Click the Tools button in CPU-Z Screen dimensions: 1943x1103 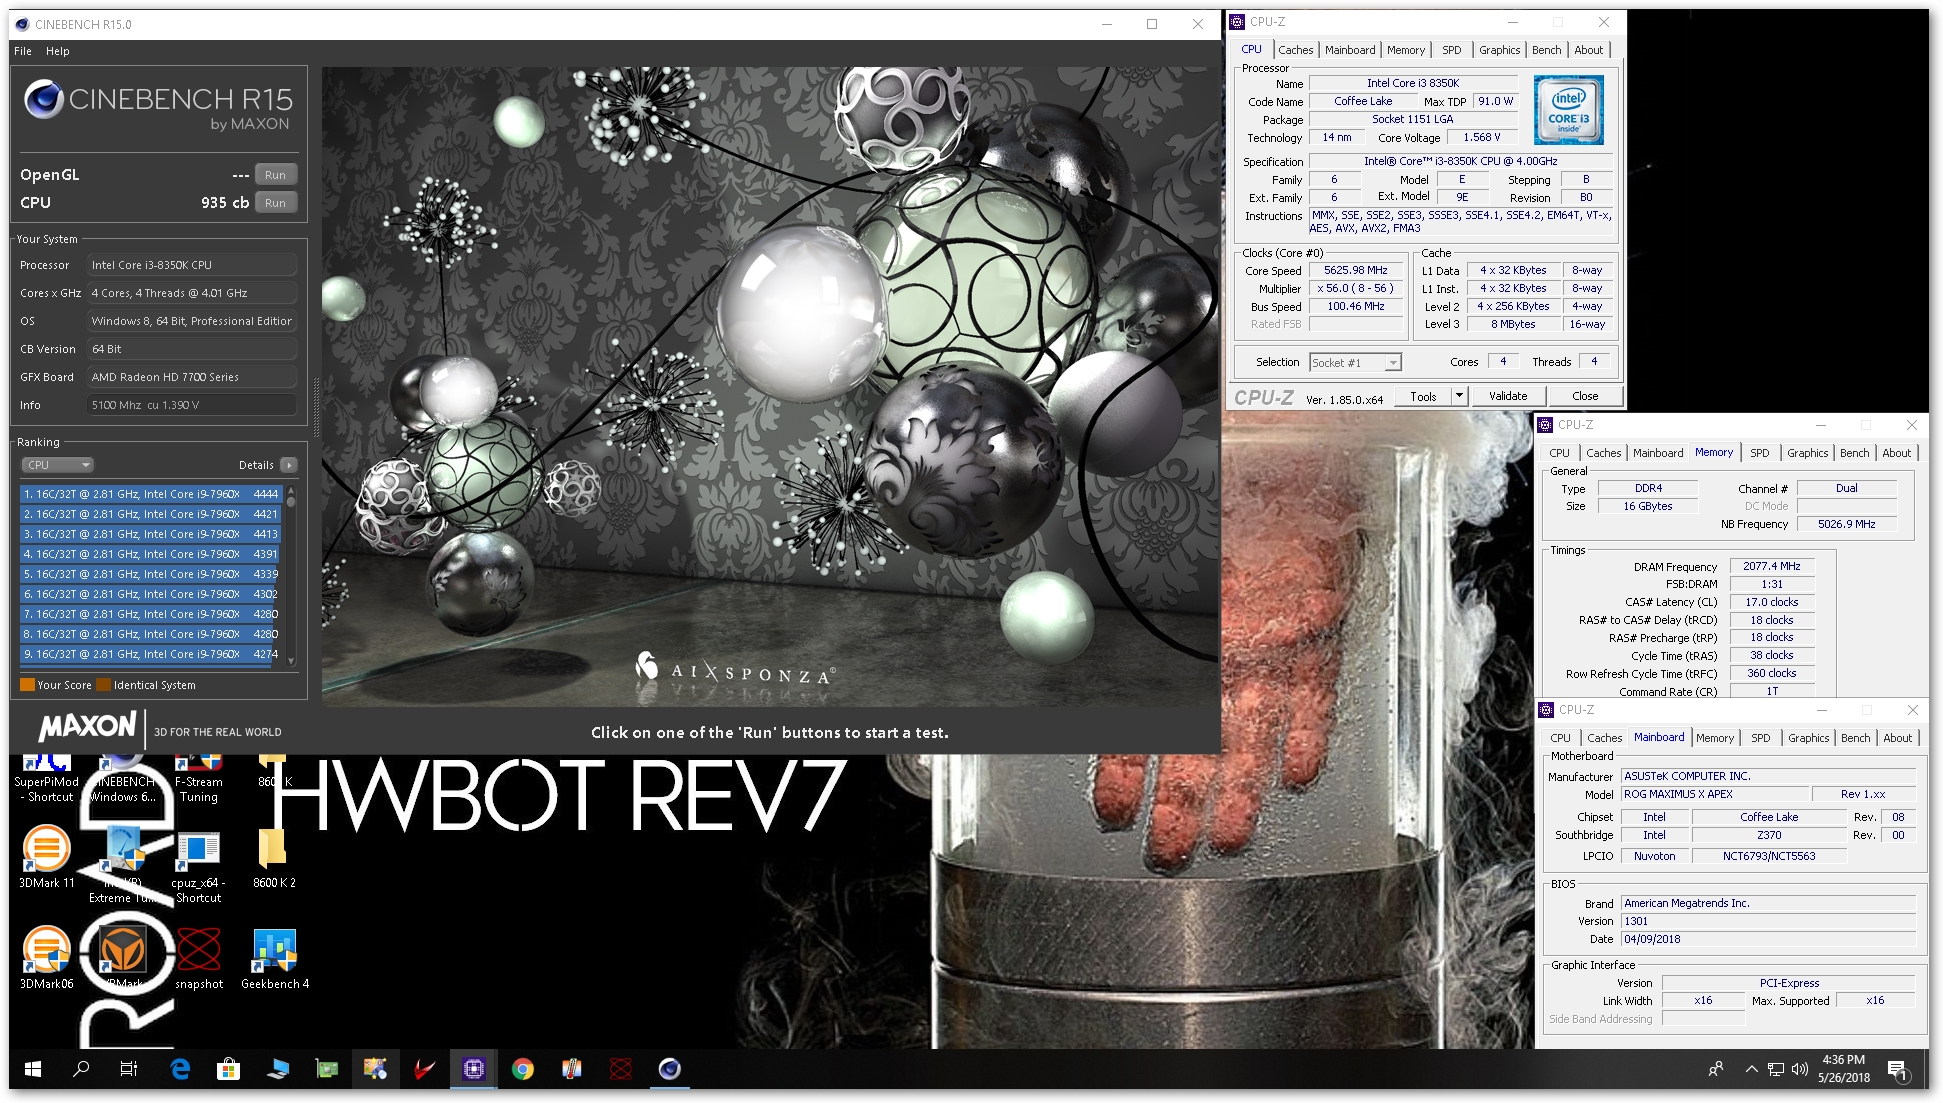coord(1423,397)
